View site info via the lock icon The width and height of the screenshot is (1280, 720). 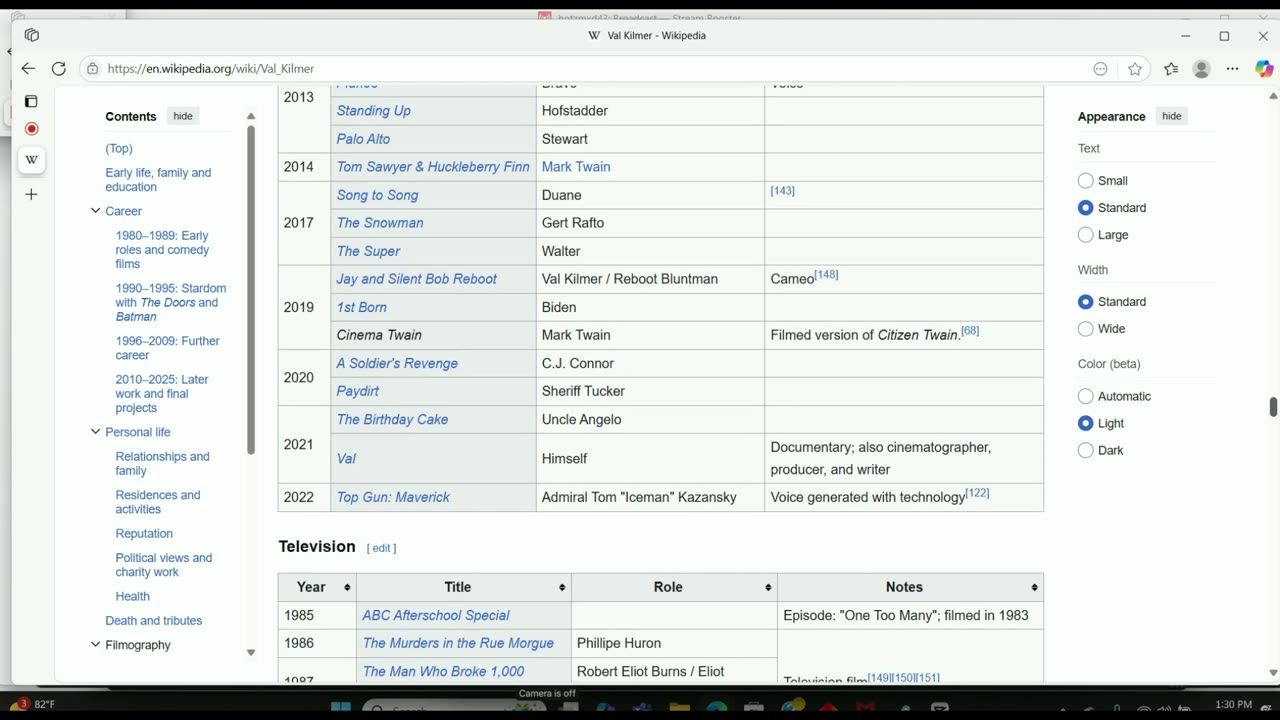(93, 69)
